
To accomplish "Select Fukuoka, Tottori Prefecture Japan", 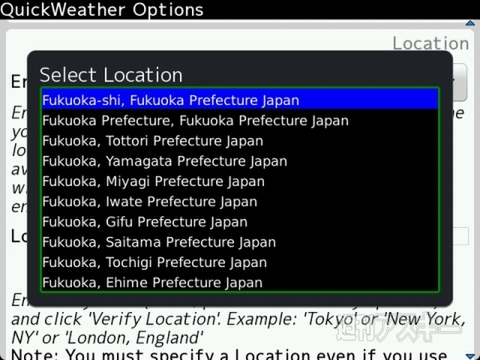I will pyautogui.click(x=240, y=141).
